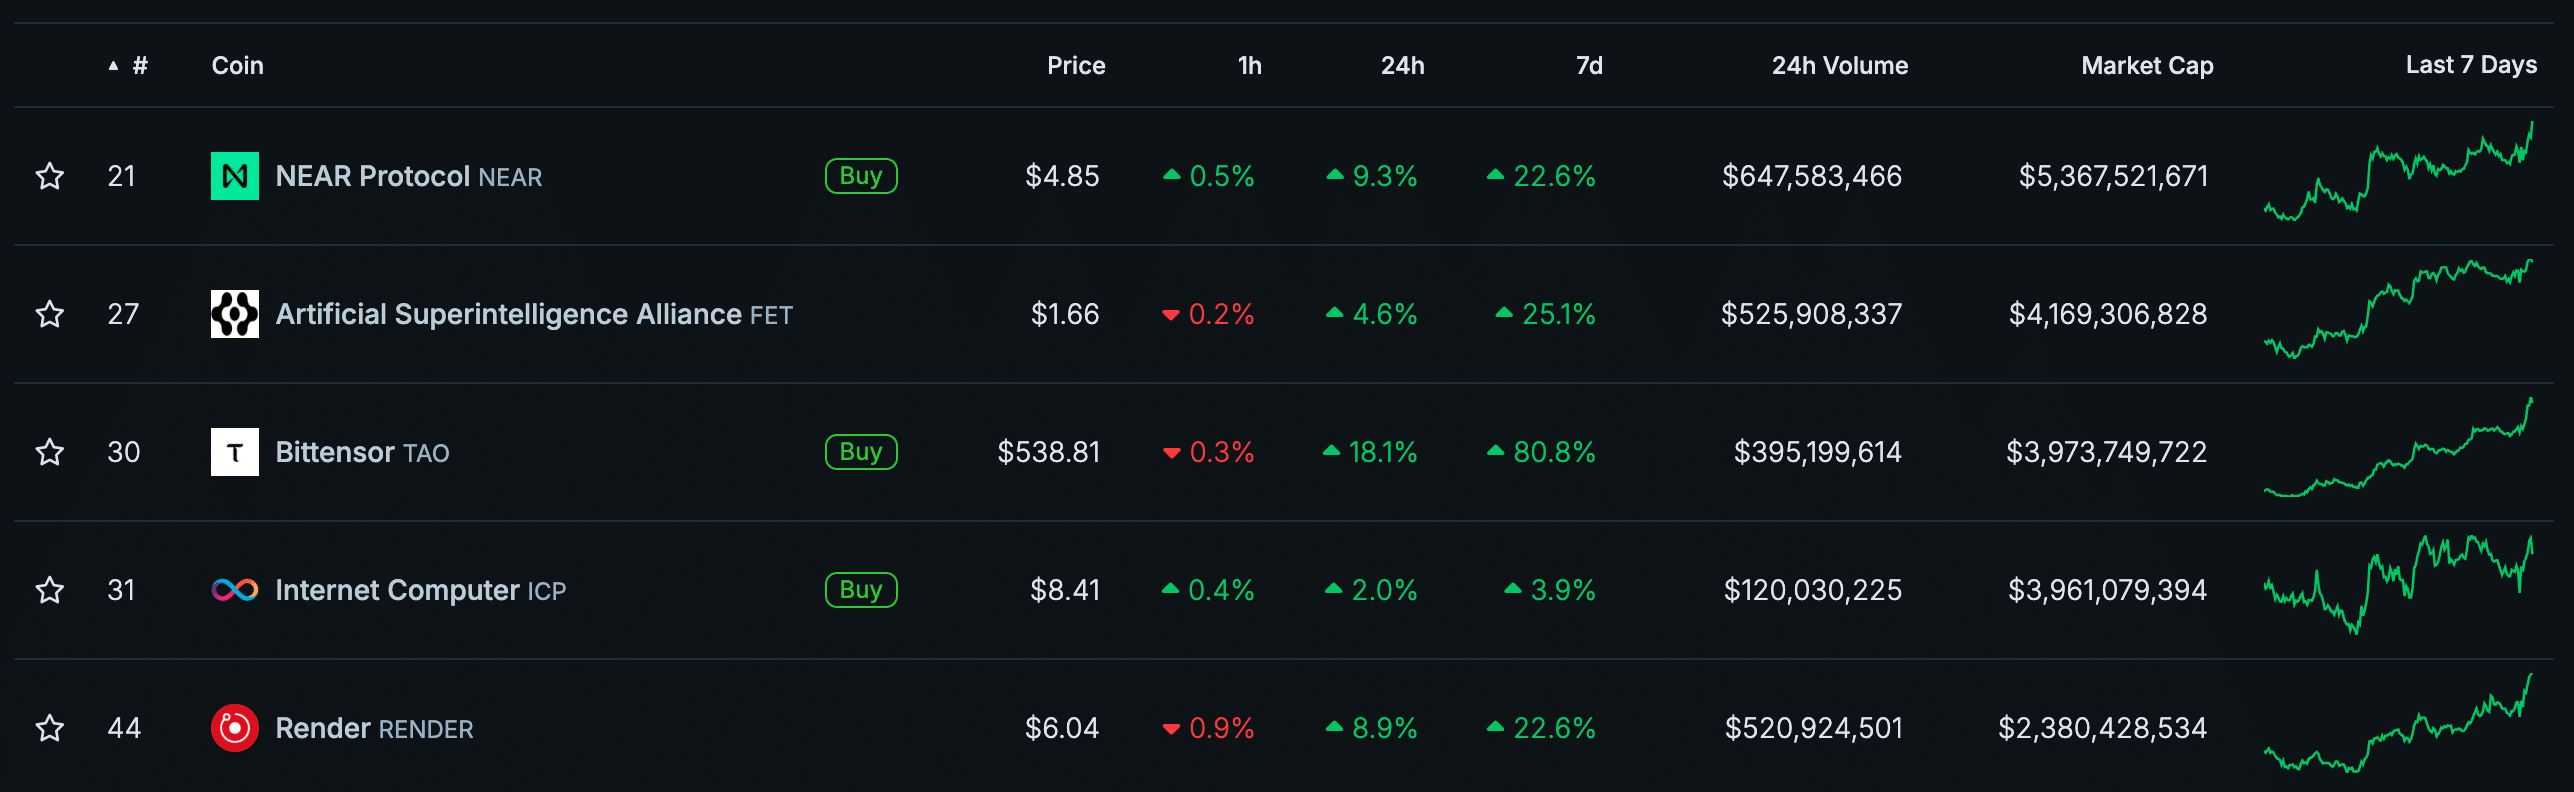Favorite NEAR Protocol using its star
Viewport: 2574px width, 792px height.
click(x=50, y=176)
